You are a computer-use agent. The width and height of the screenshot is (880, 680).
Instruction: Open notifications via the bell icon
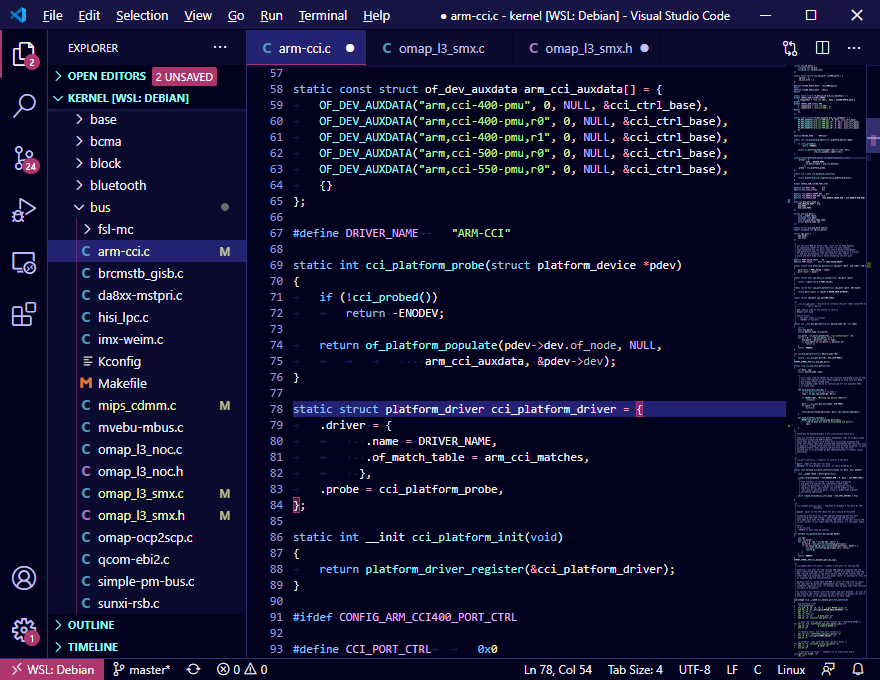pos(858,669)
